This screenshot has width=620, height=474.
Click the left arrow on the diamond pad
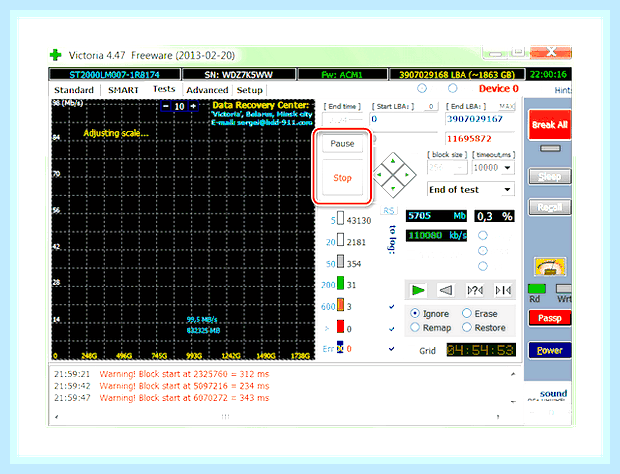[379, 174]
